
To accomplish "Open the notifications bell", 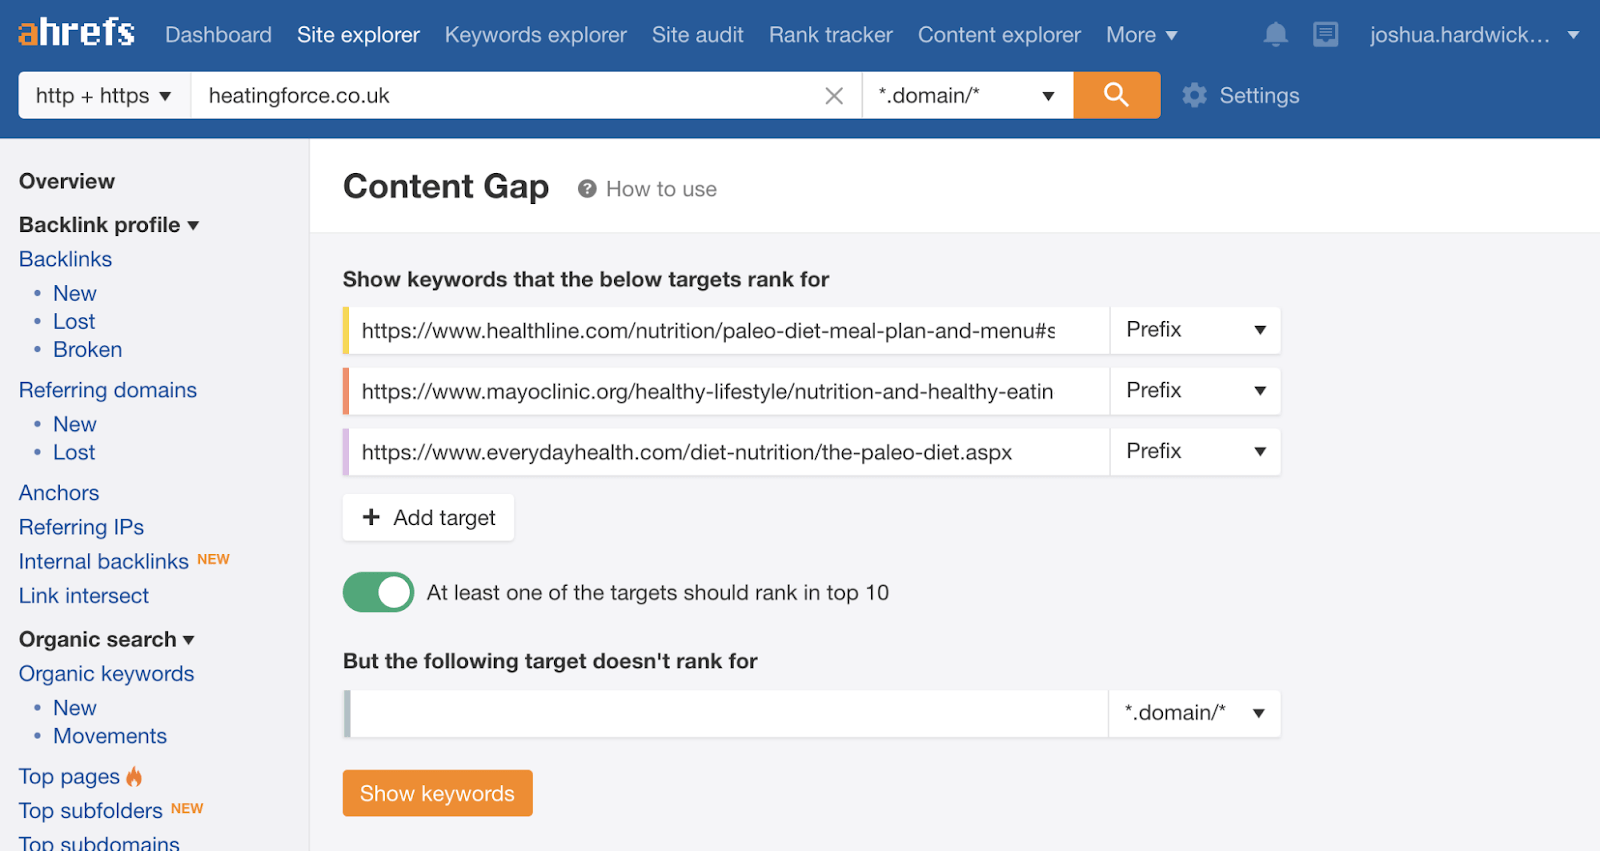I will [1275, 35].
